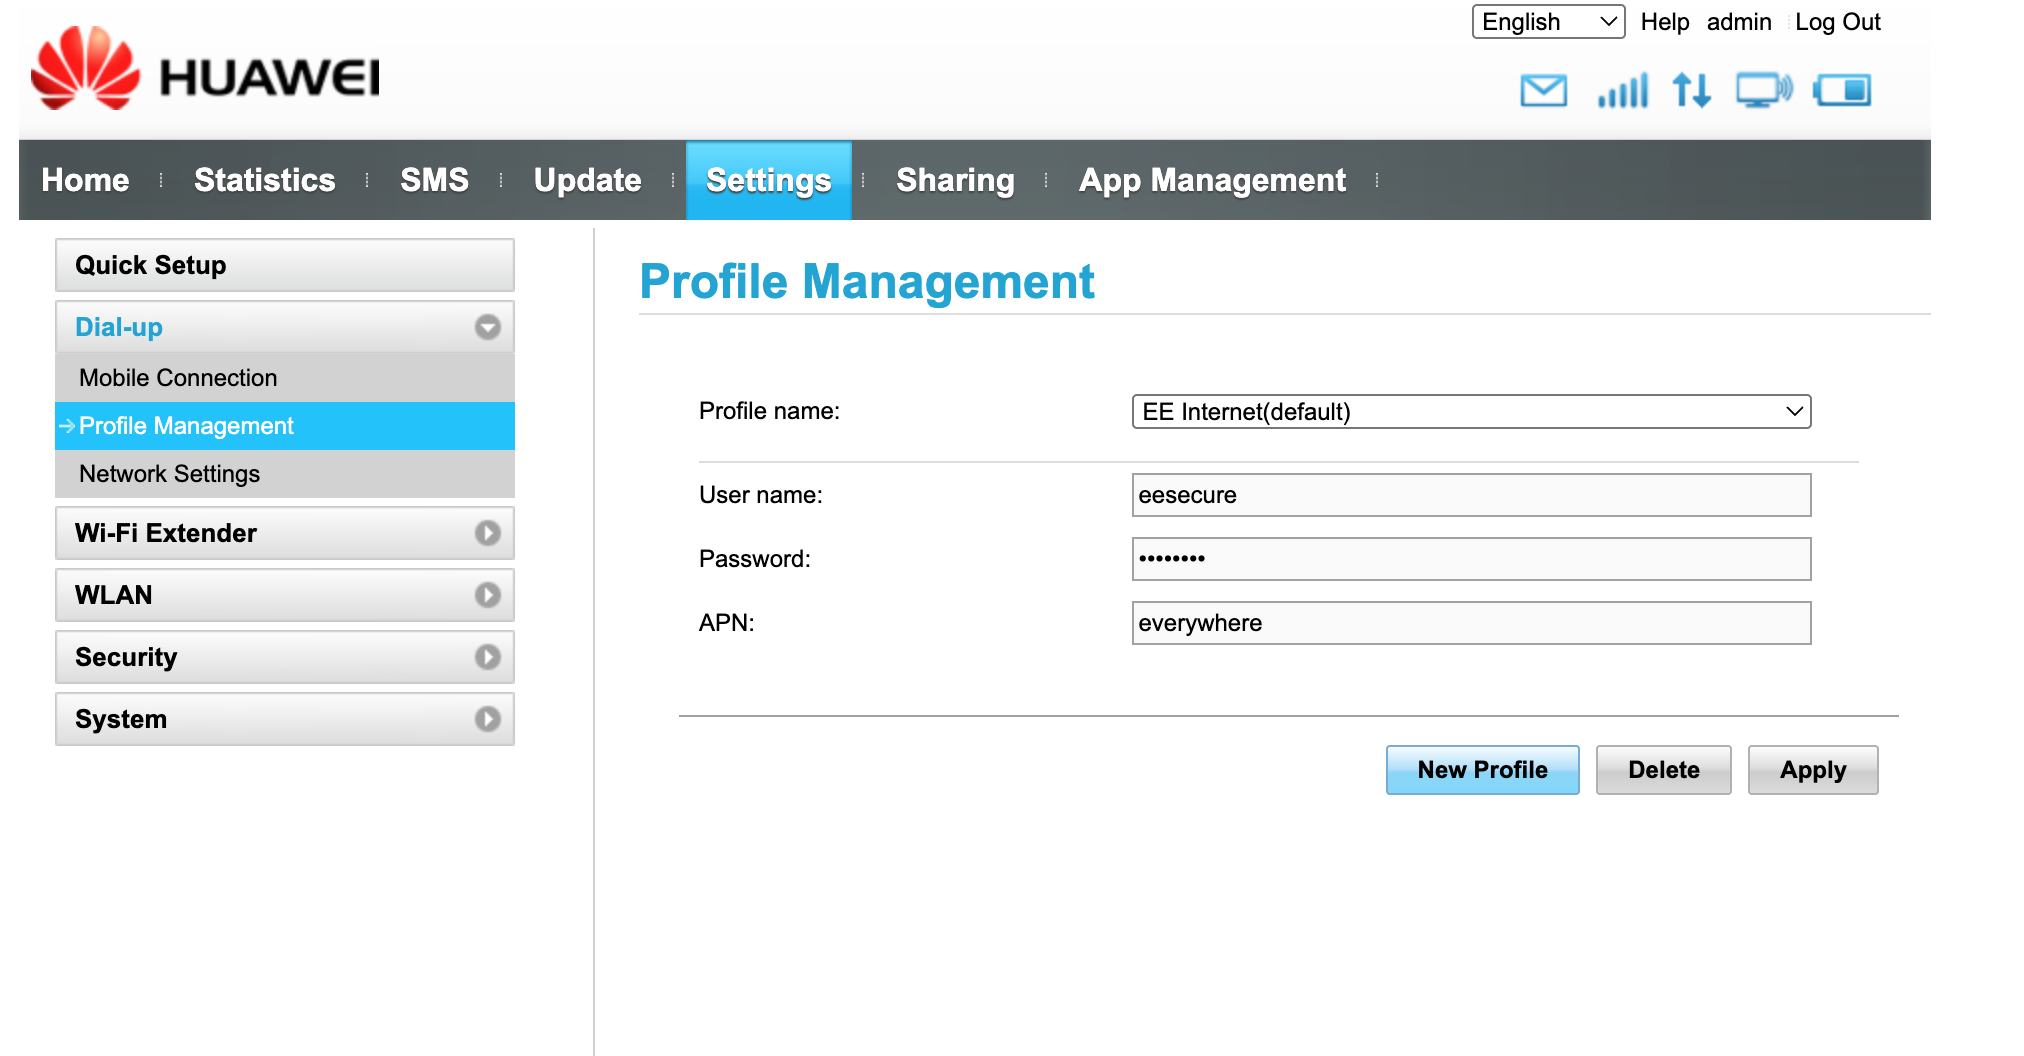Screen dimensions: 2024x1056
Task: Open Network Settings sidebar item
Action: [285, 474]
